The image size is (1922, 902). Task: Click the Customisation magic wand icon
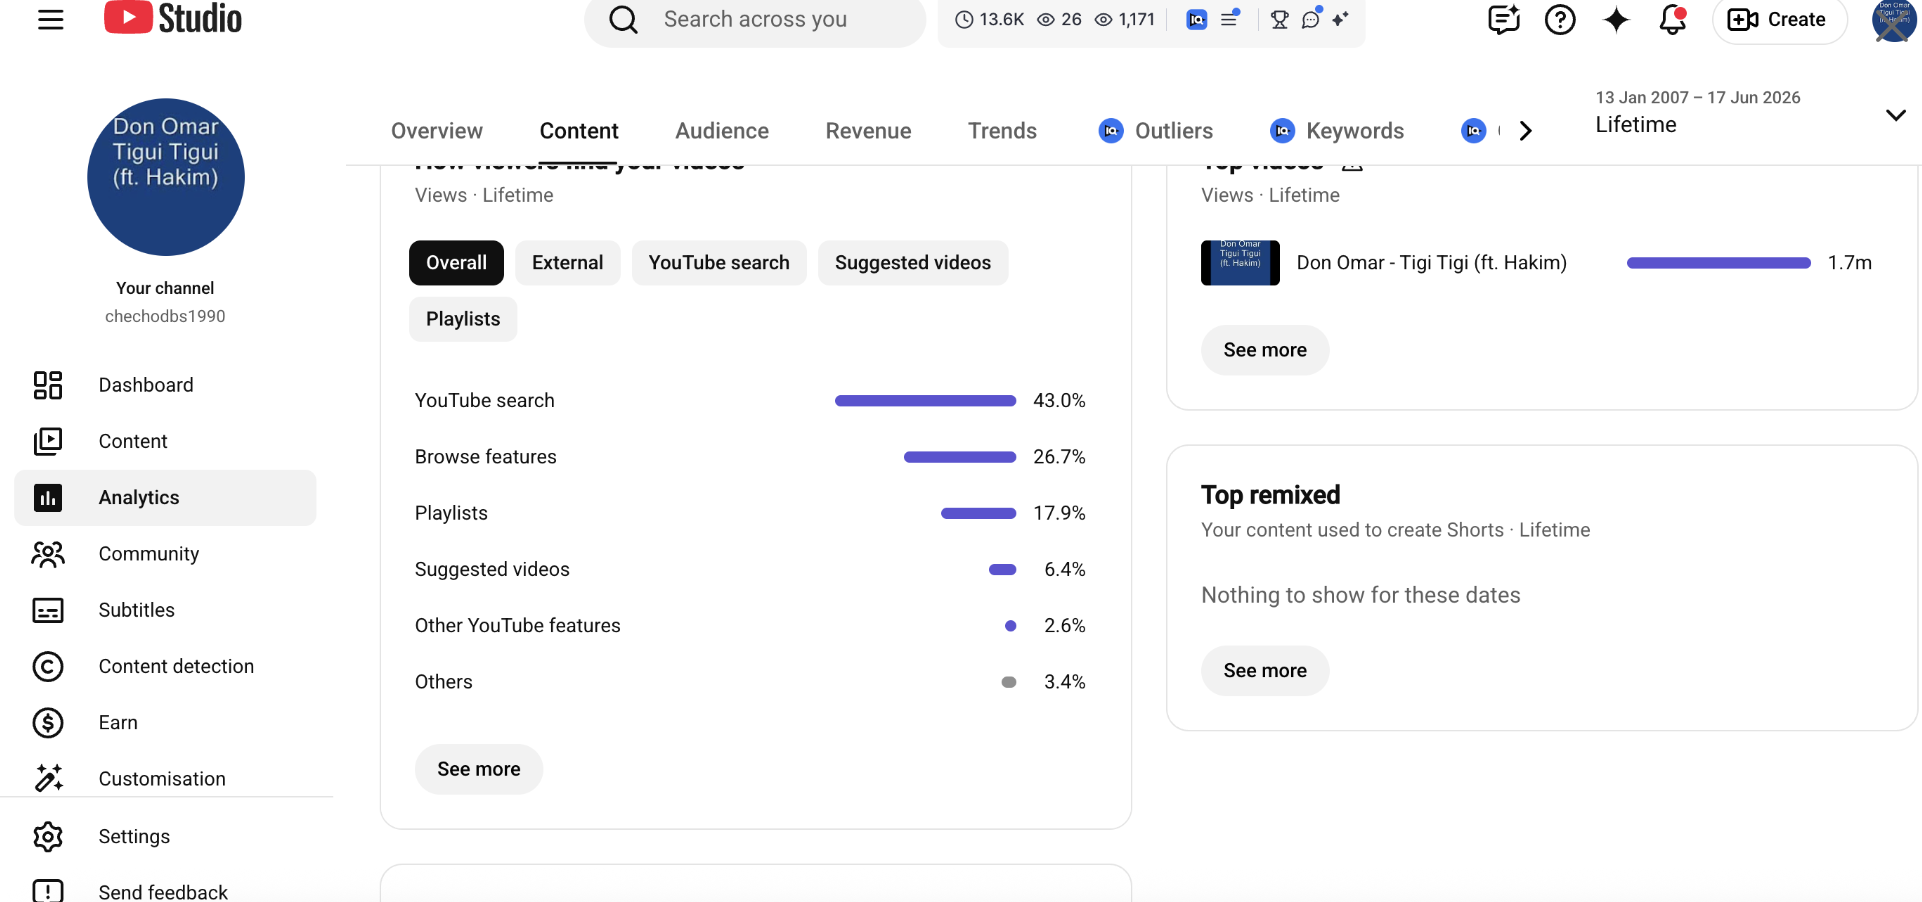[x=48, y=778]
